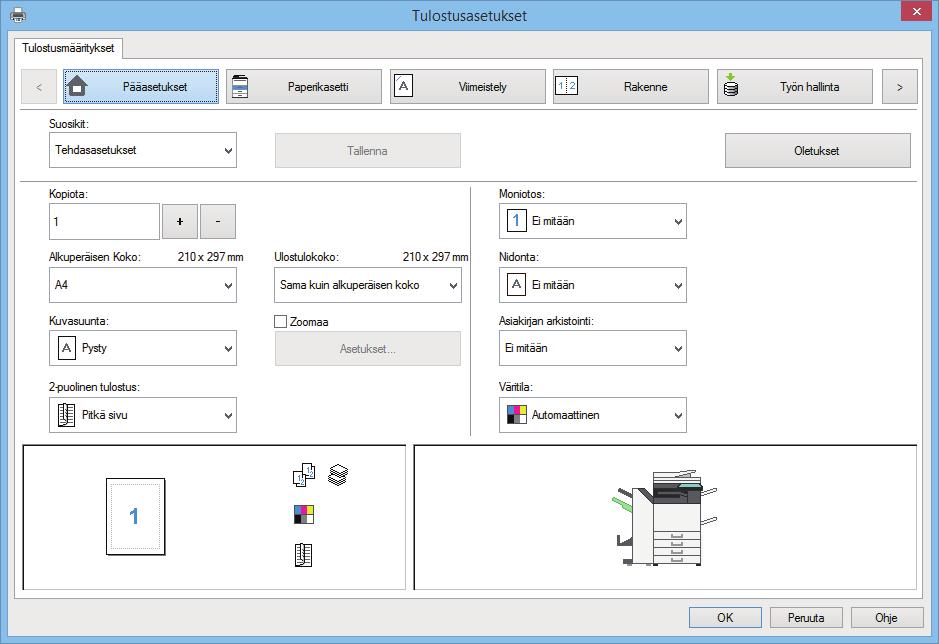Expand the Nidonta dropdown arrow
This screenshot has height=644, width=939.
coord(678,286)
